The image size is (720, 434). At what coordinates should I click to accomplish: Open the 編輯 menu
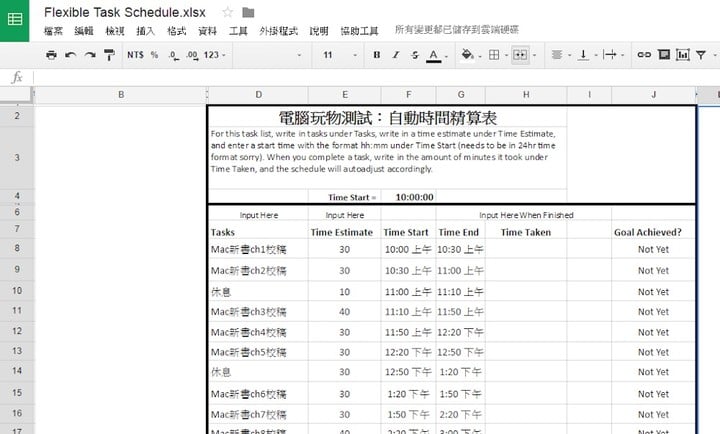pos(84,31)
